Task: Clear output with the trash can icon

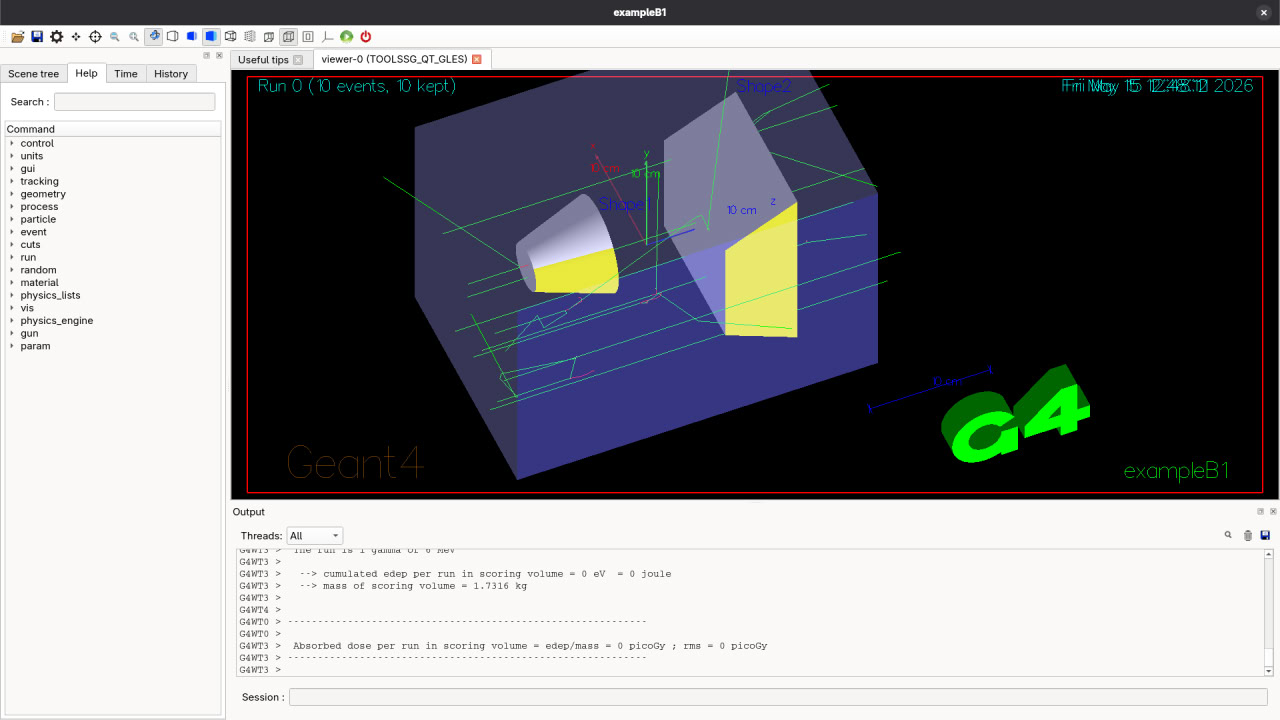Action: pyautogui.click(x=1248, y=535)
